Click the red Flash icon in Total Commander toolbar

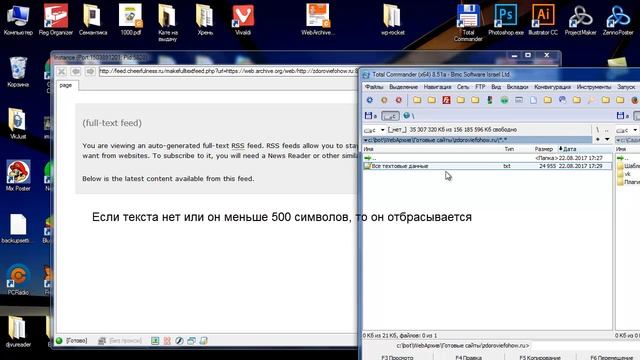[447, 100]
